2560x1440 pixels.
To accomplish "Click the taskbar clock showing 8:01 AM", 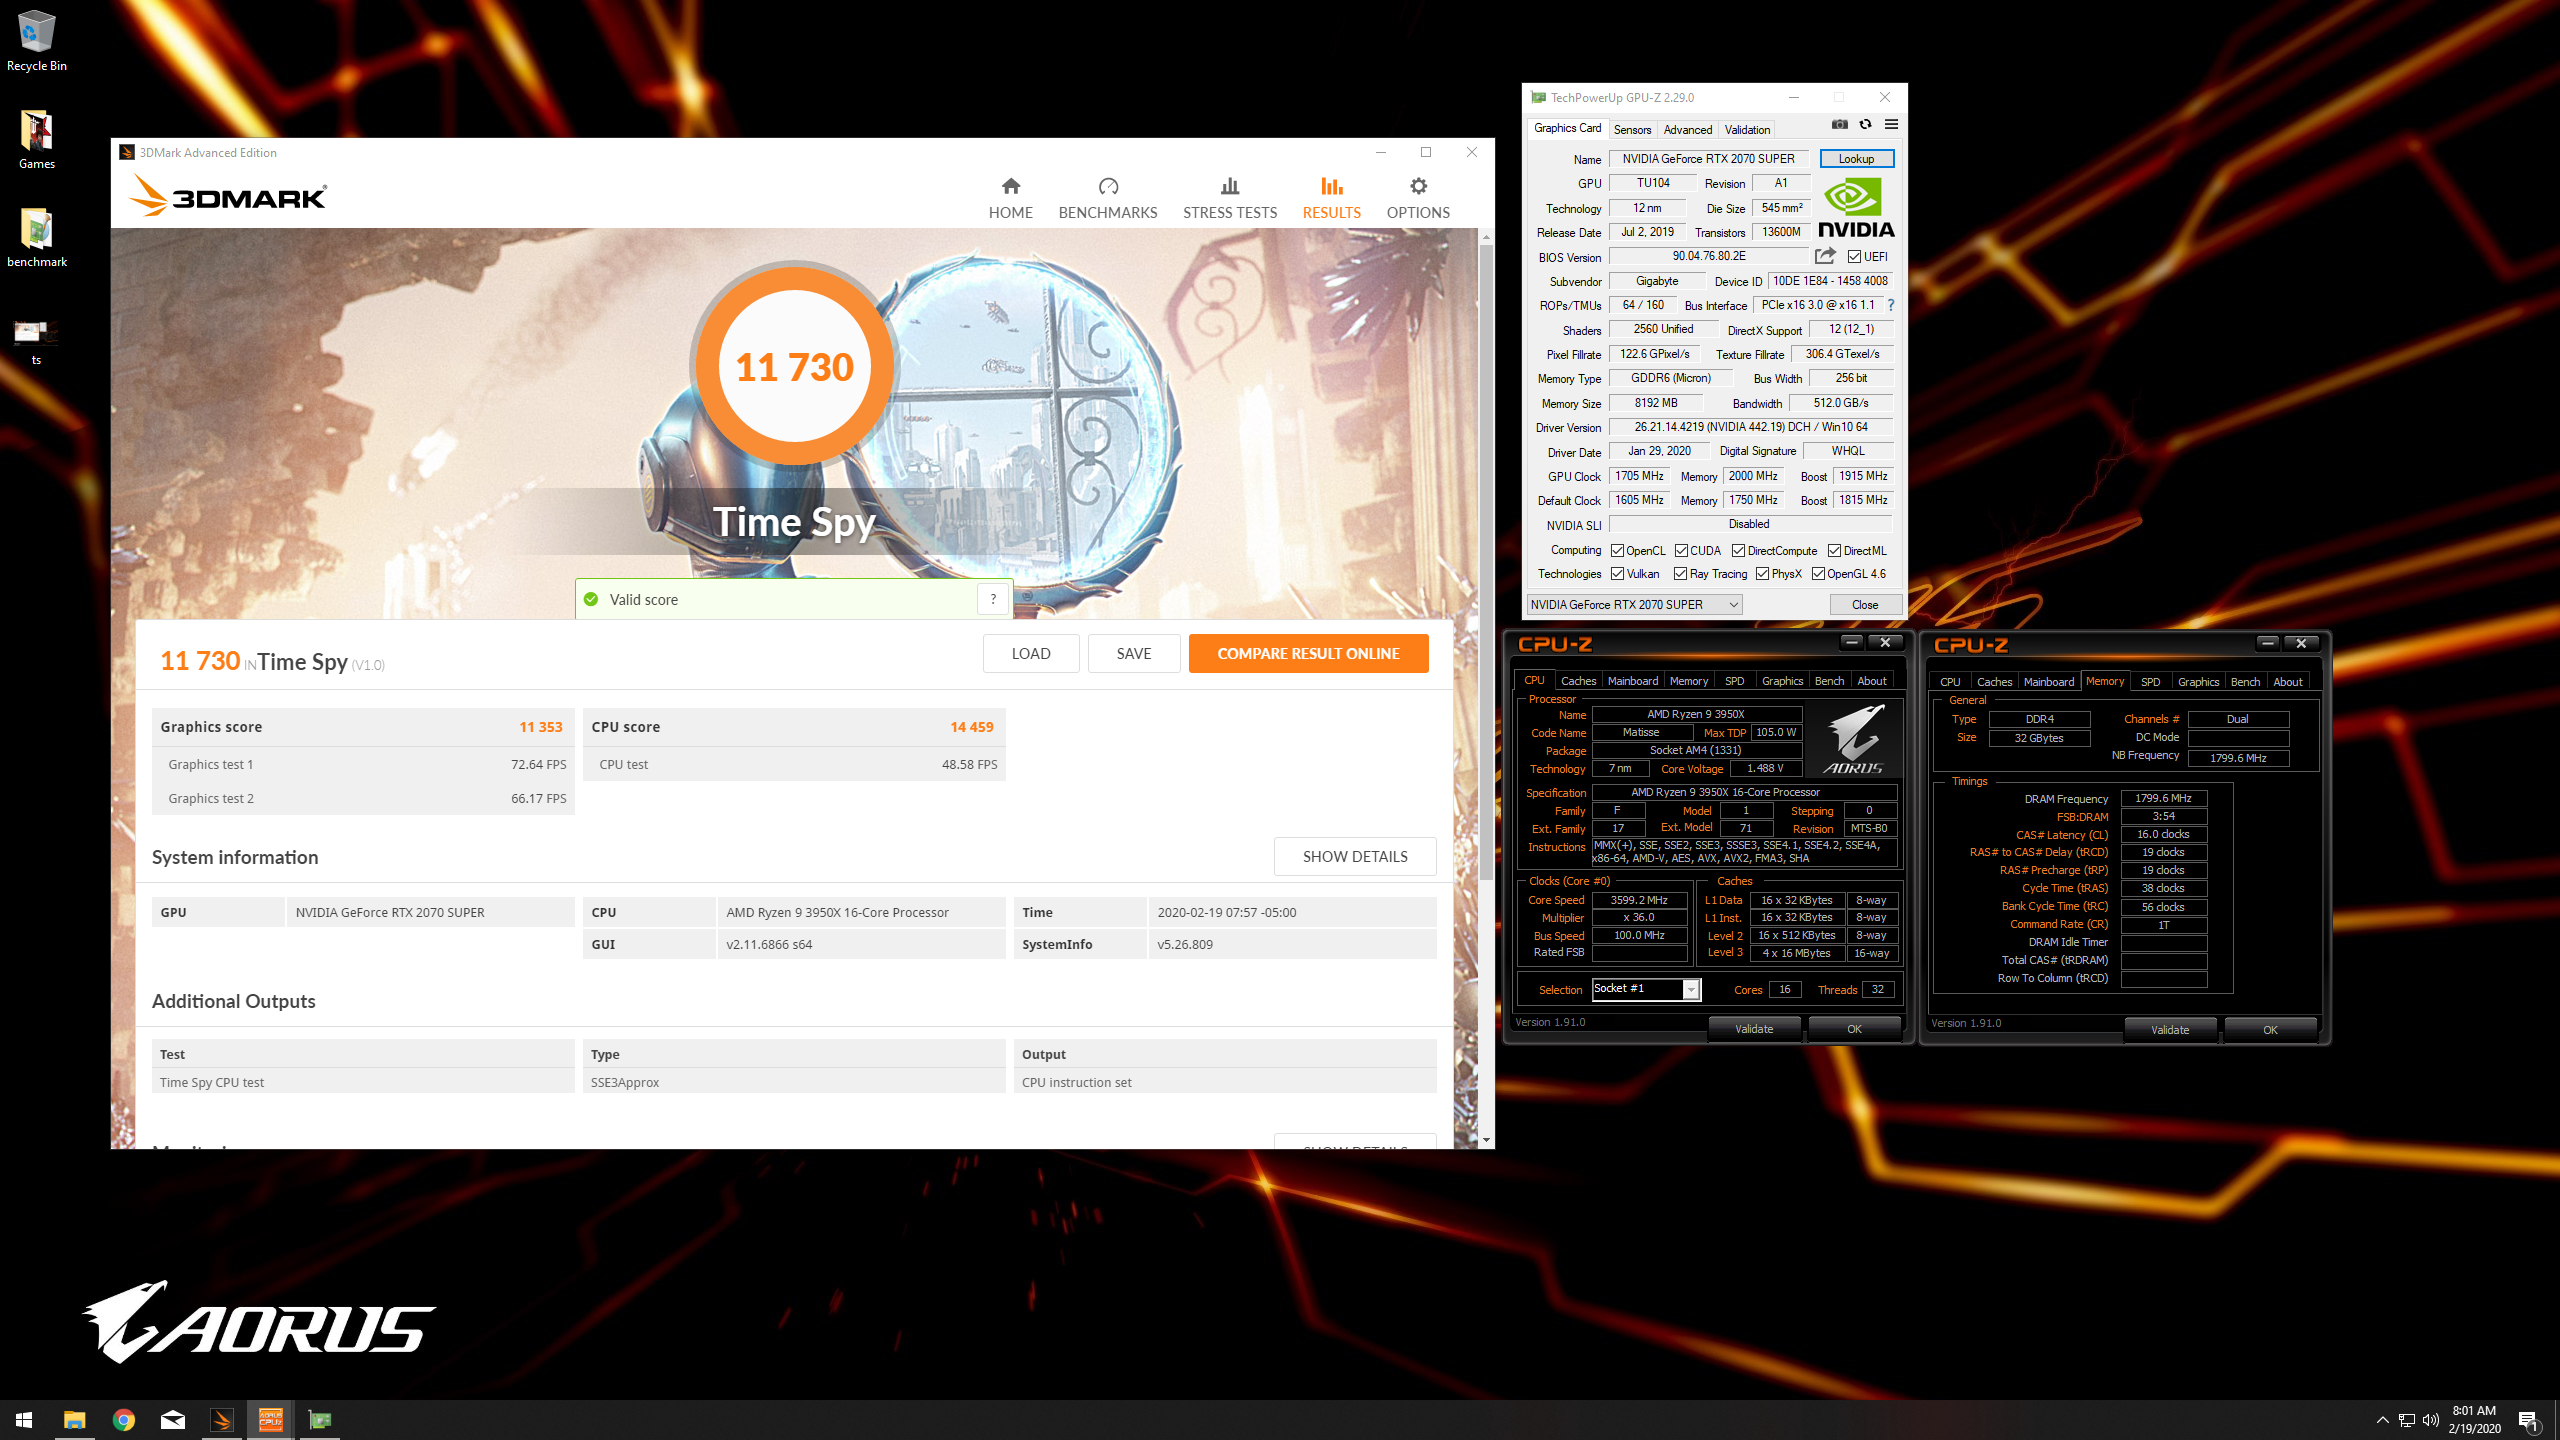I will [x=2474, y=1420].
